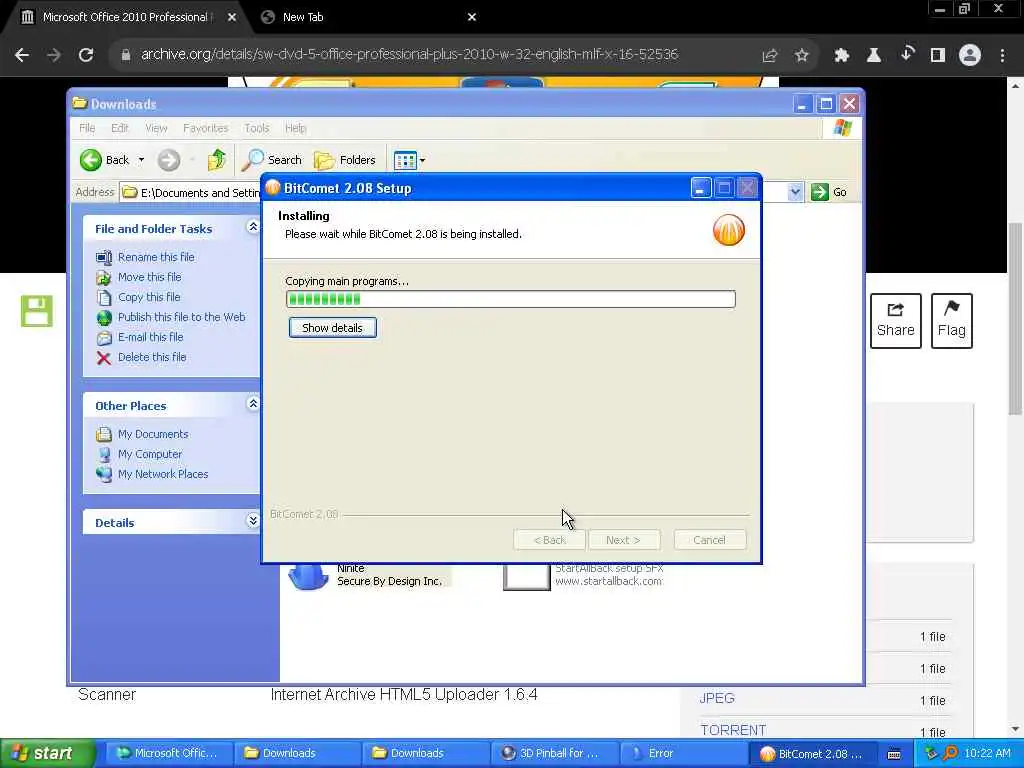Click the disabled Back button in BitComet Setup
This screenshot has height=768, width=1024.
(549, 540)
